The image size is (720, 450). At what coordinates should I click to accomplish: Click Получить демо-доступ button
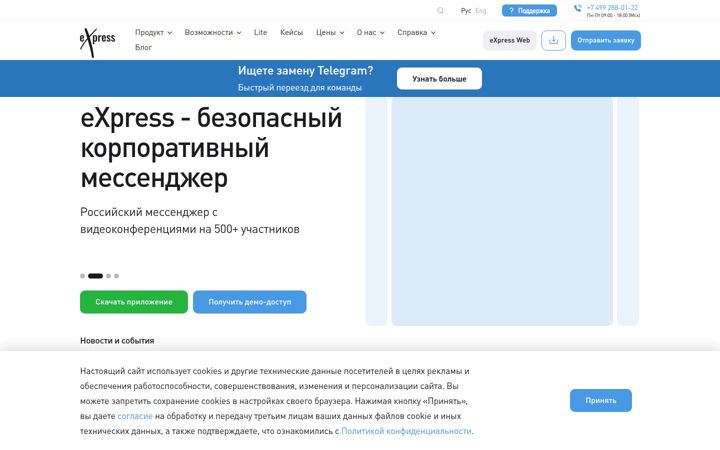249,302
